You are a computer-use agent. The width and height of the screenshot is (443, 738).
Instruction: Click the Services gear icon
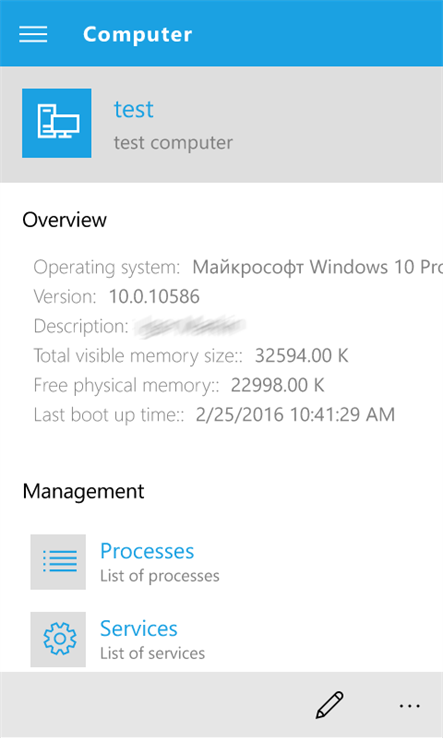58,639
